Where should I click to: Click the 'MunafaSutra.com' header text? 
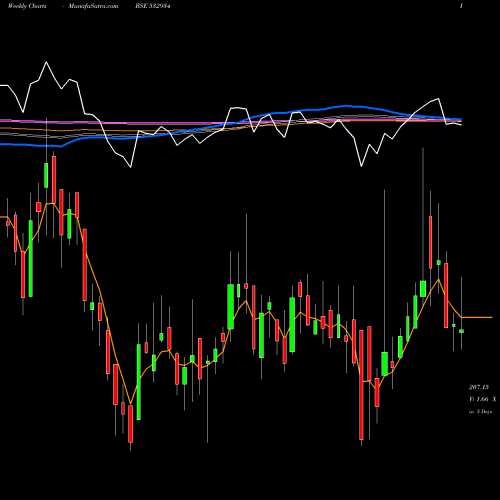pyautogui.click(x=93, y=6)
